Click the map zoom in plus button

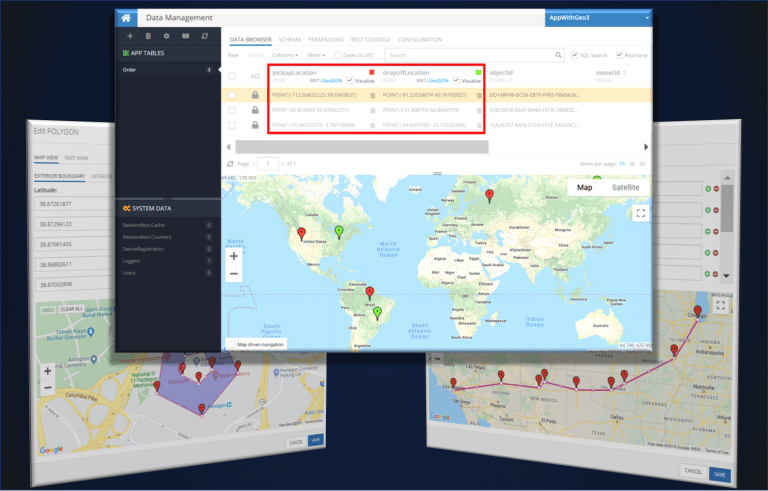[234, 256]
